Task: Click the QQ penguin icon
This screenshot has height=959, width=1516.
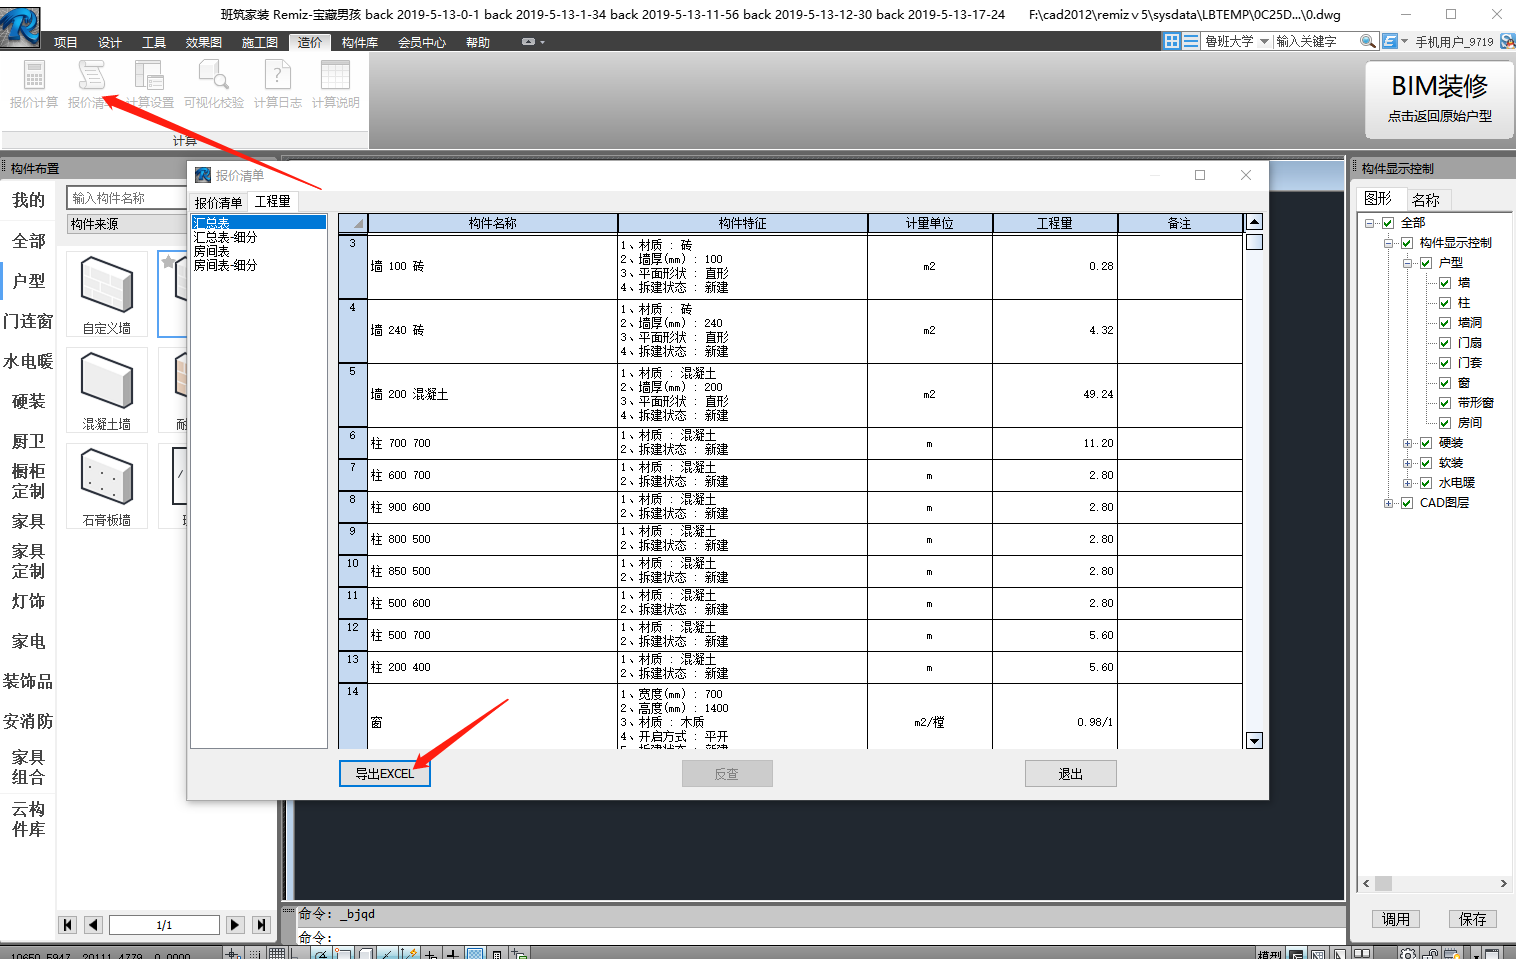Action: point(1507,41)
